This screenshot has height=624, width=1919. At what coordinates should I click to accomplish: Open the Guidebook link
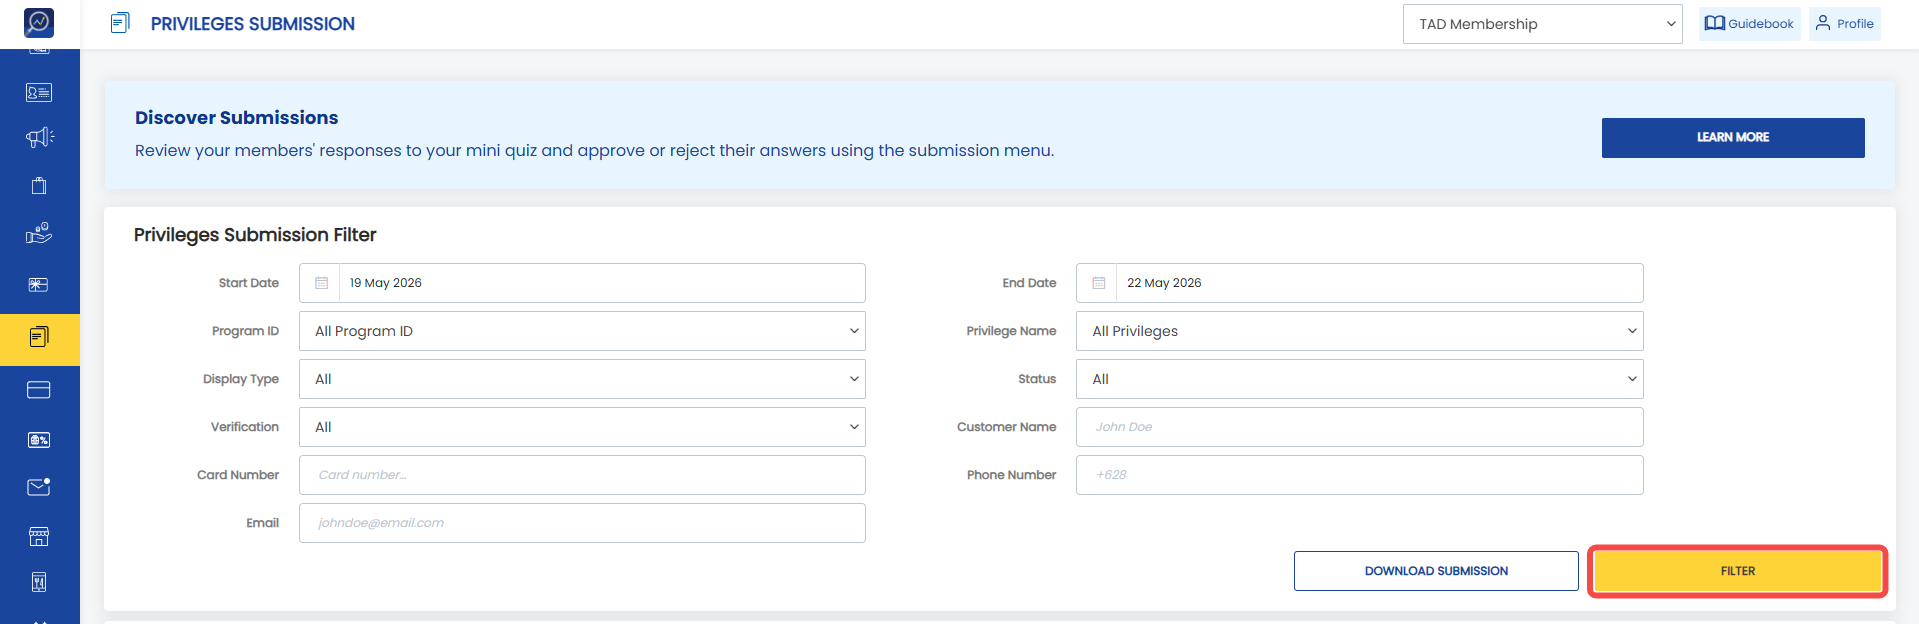pyautogui.click(x=1749, y=24)
